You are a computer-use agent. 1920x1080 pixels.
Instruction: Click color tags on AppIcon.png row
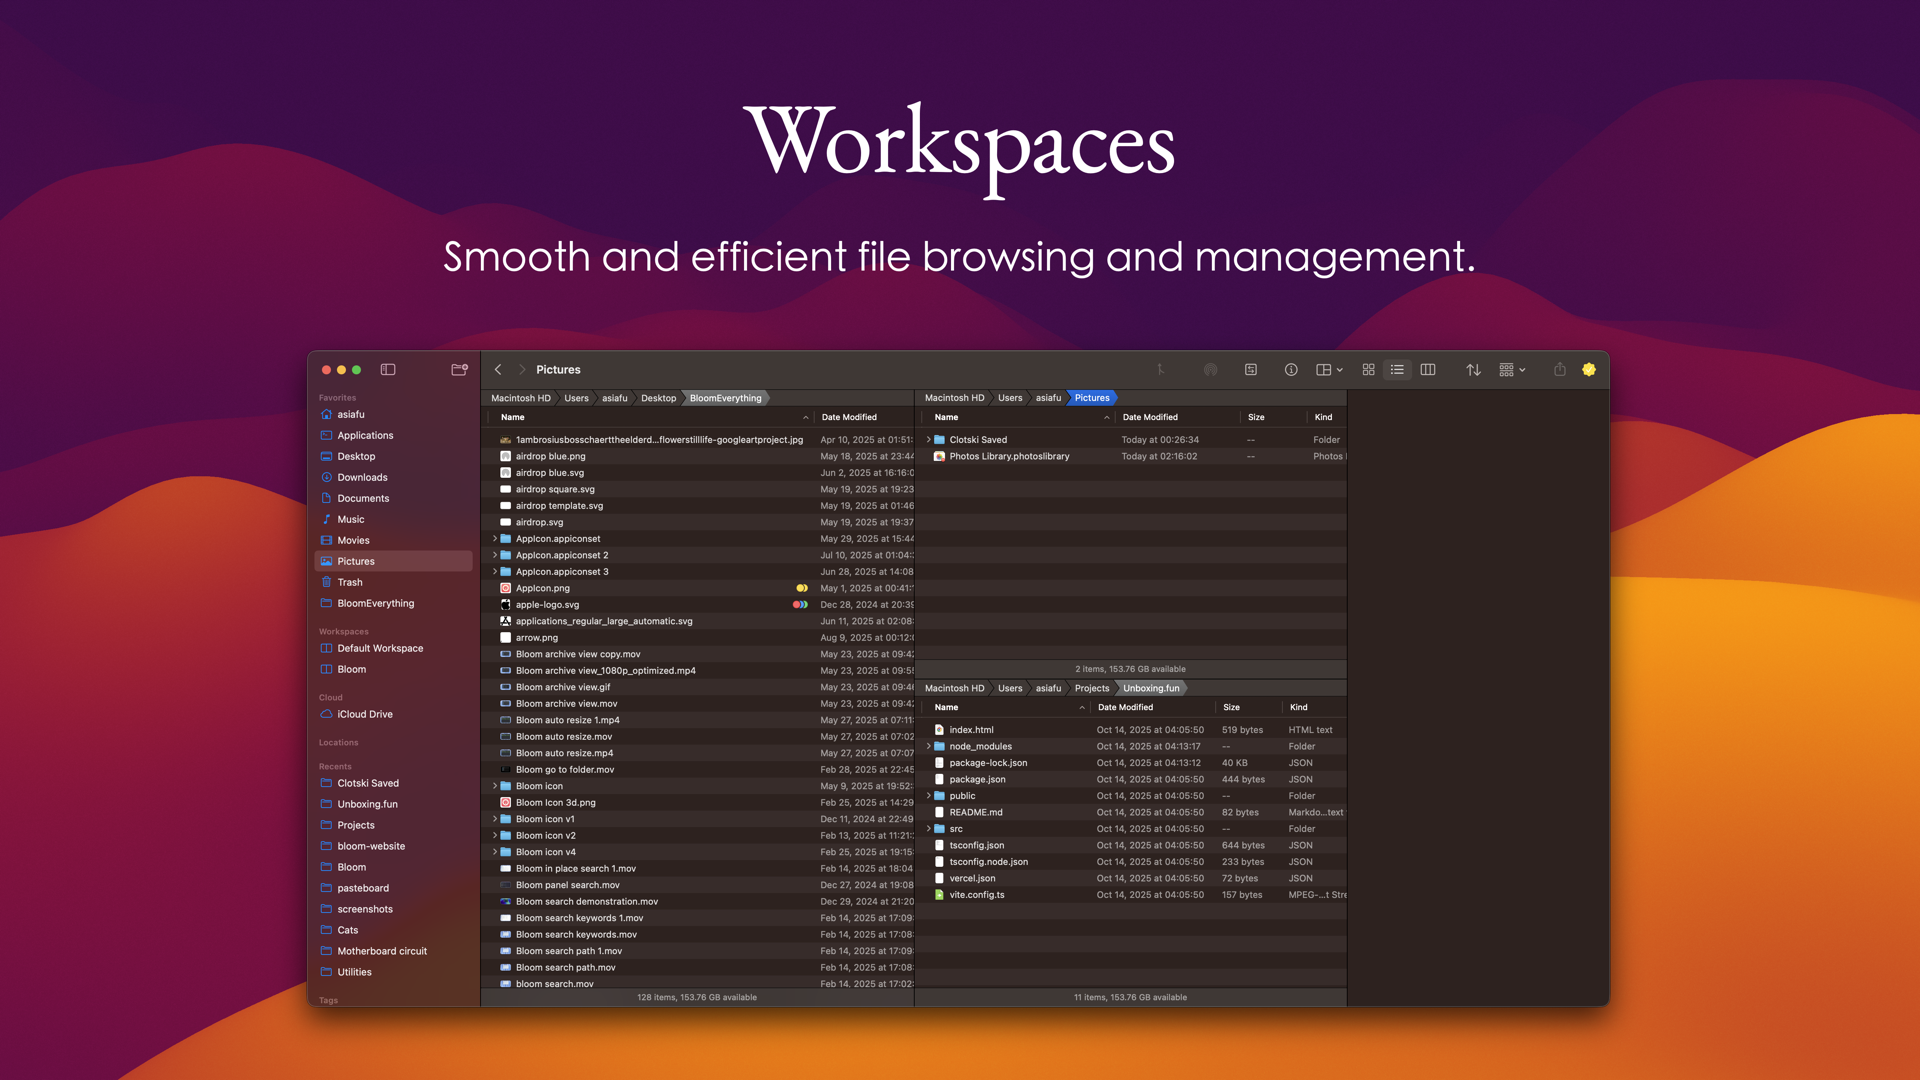801,588
